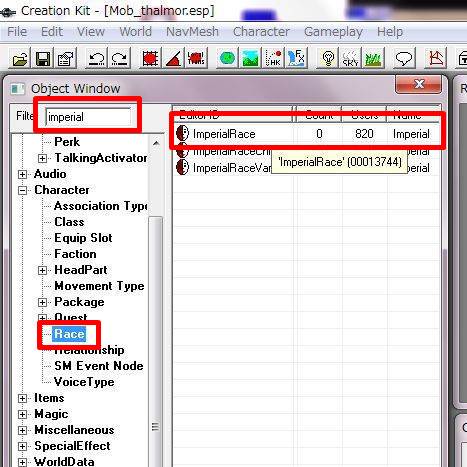
Task: Expand the WorldData tree node
Action: 22,462
